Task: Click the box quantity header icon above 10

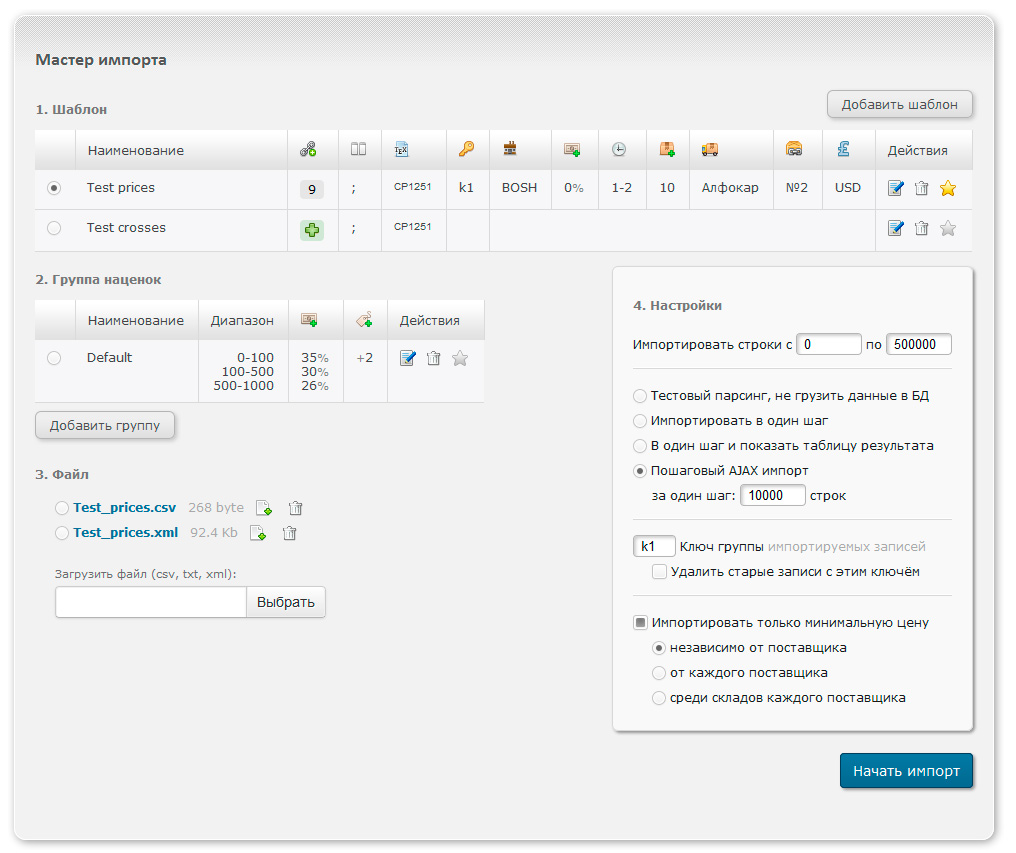Action: pos(667,149)
